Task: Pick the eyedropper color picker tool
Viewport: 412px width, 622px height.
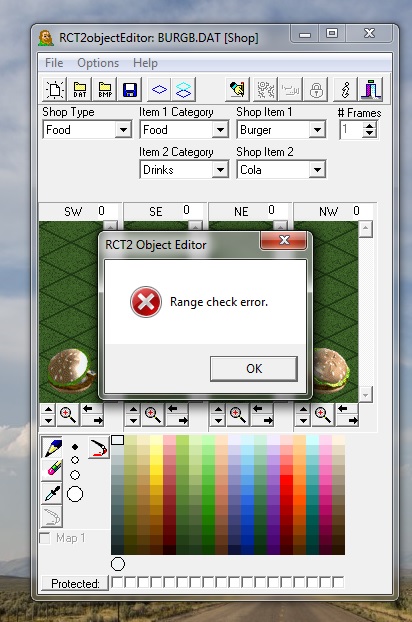Action: coord(52,493)
